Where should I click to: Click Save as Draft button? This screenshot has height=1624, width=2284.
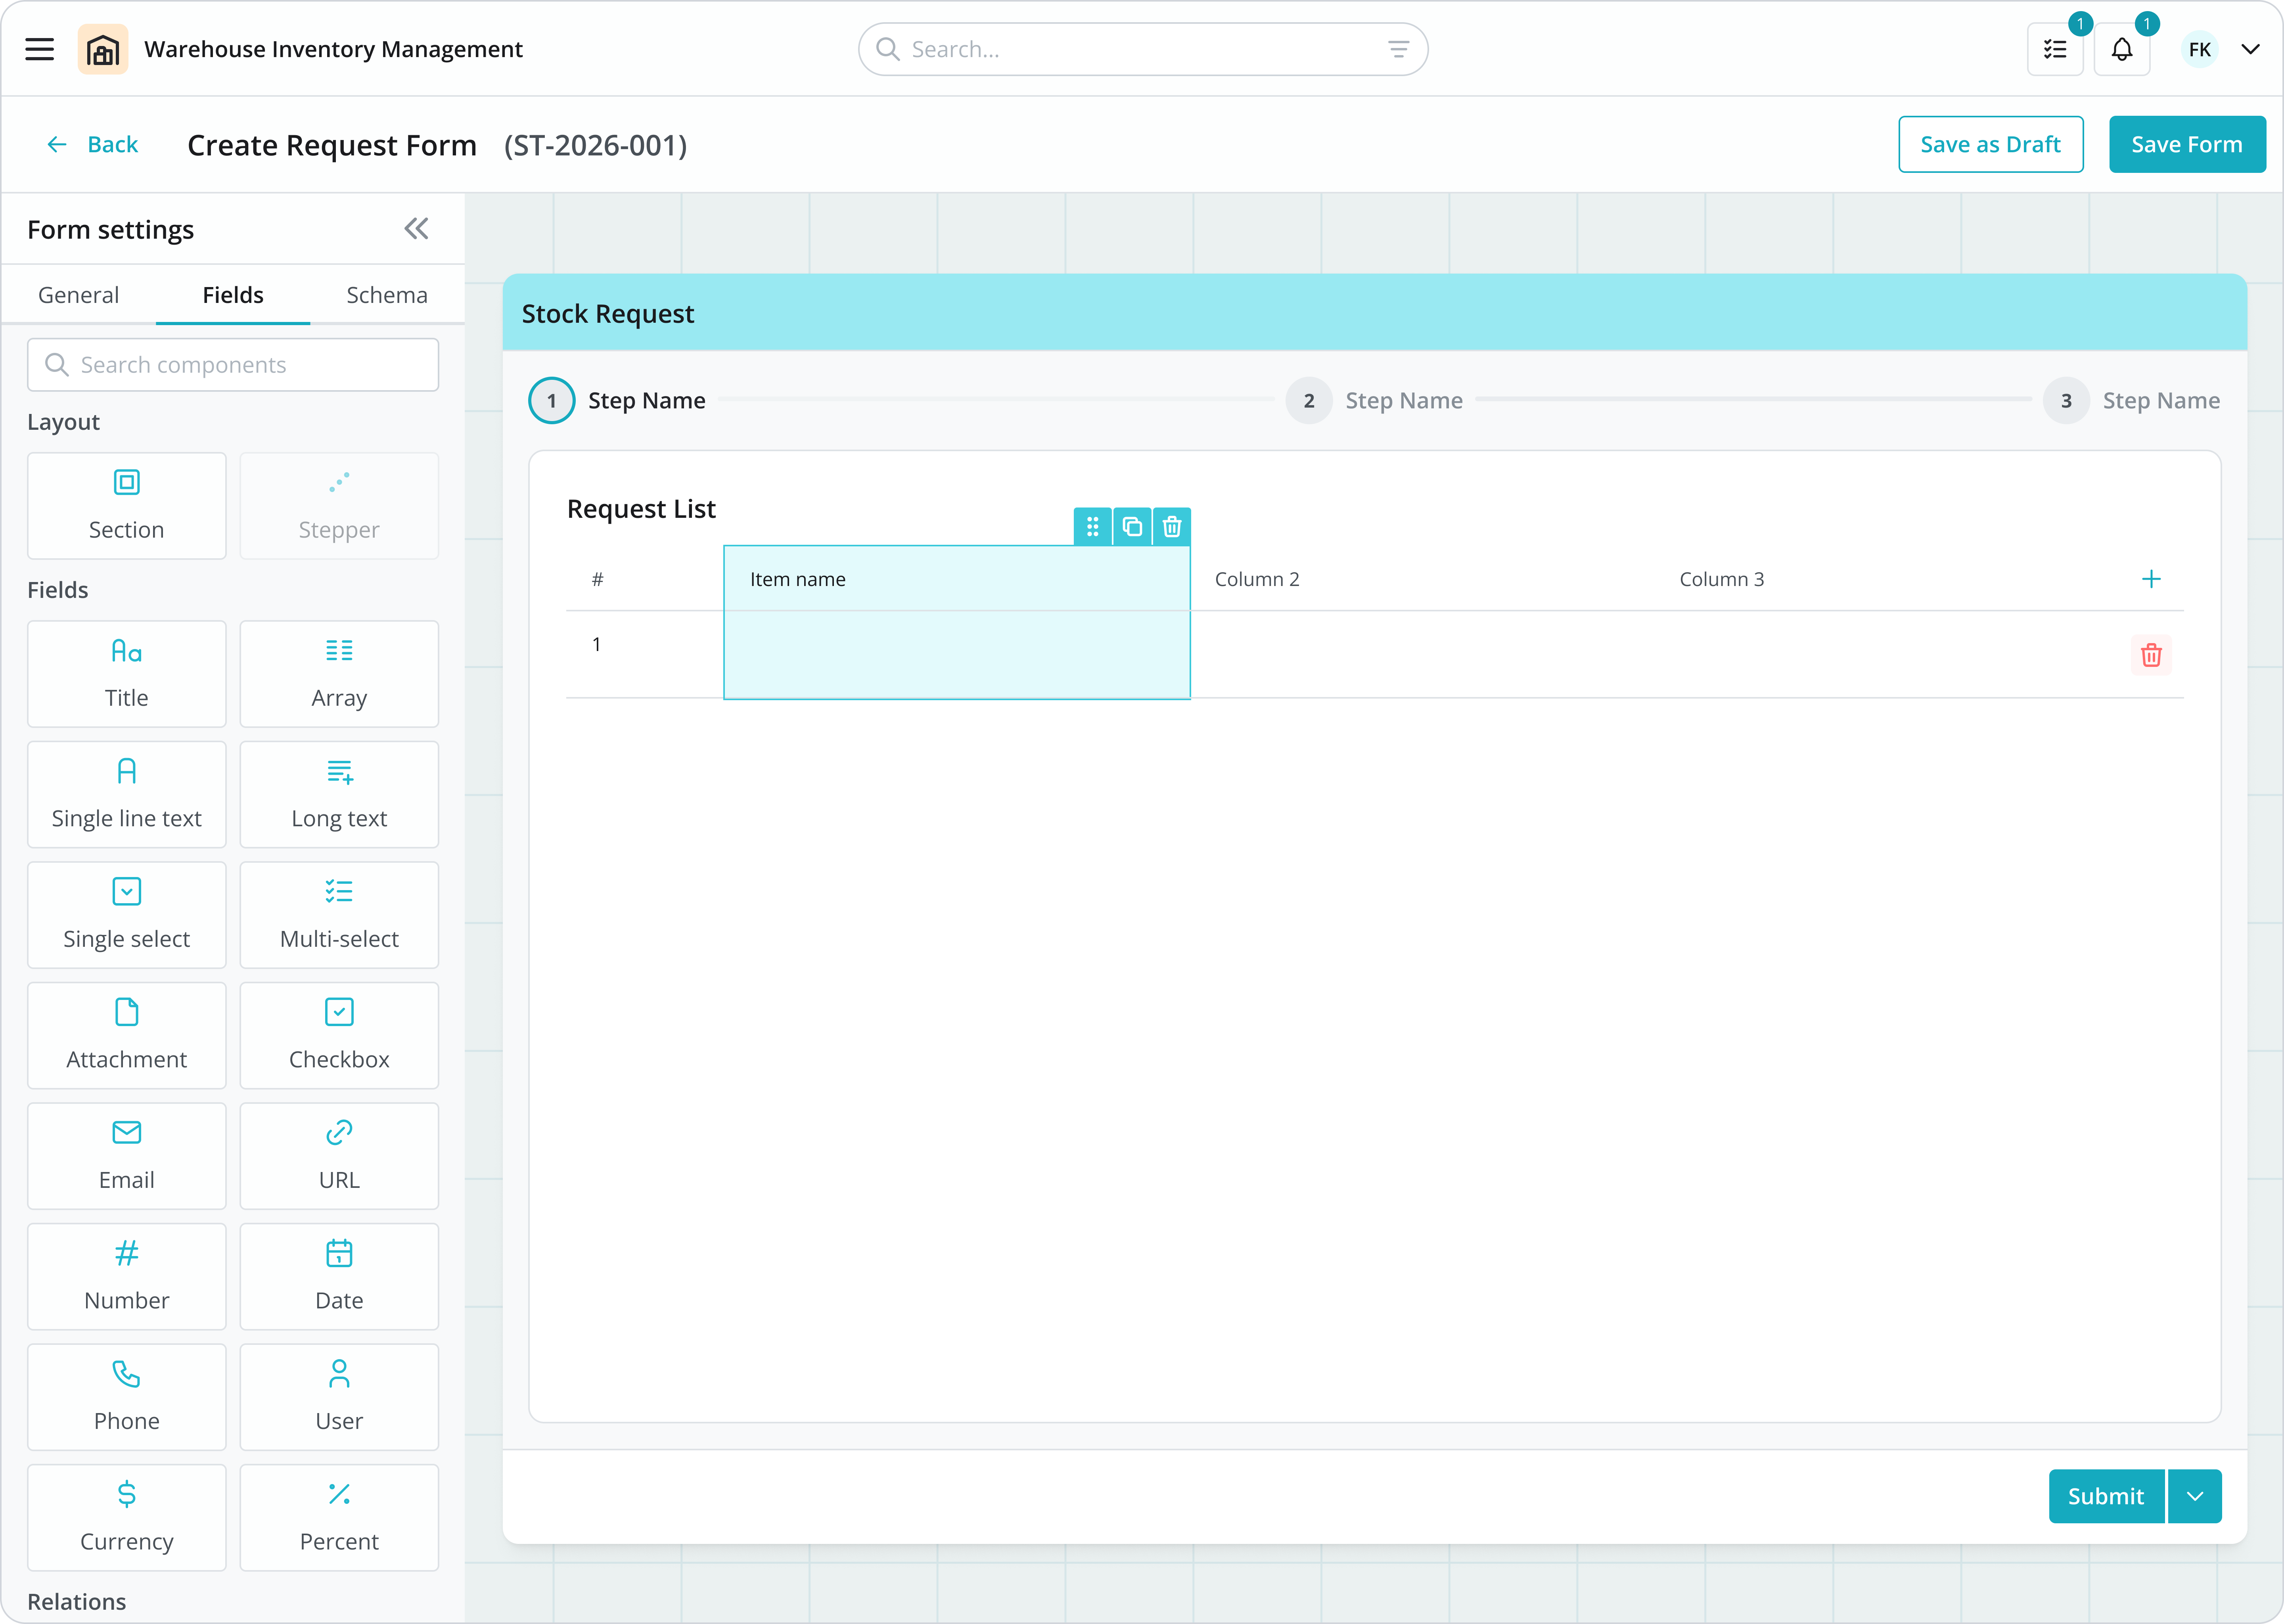1990,144
